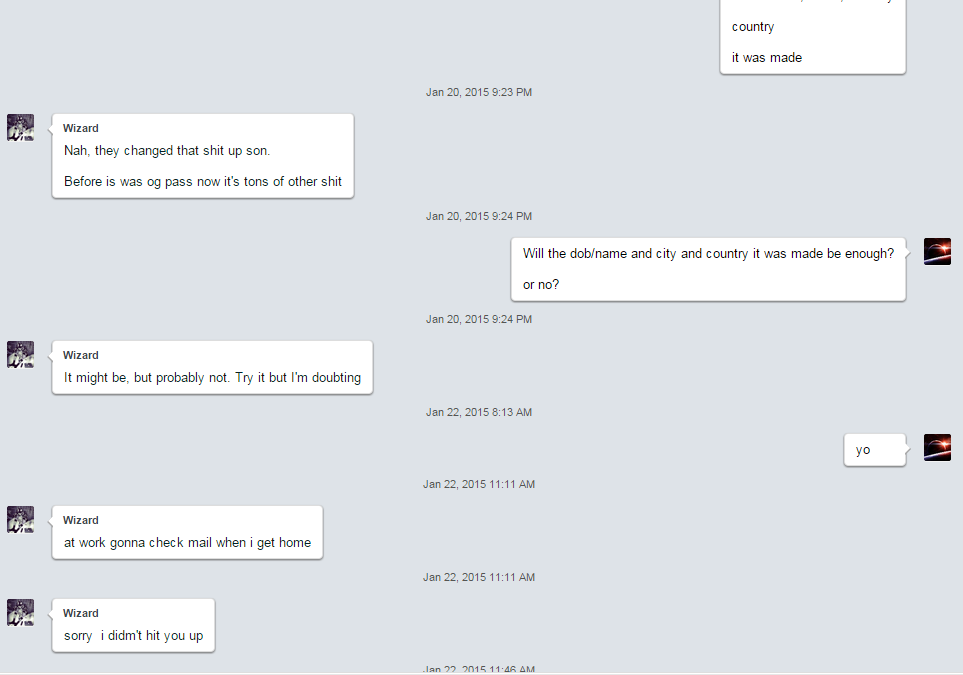Click Wizard's avatar beside "Nah, they changed" message
This screenshot has width=963, height=675.
coord(20,128)
